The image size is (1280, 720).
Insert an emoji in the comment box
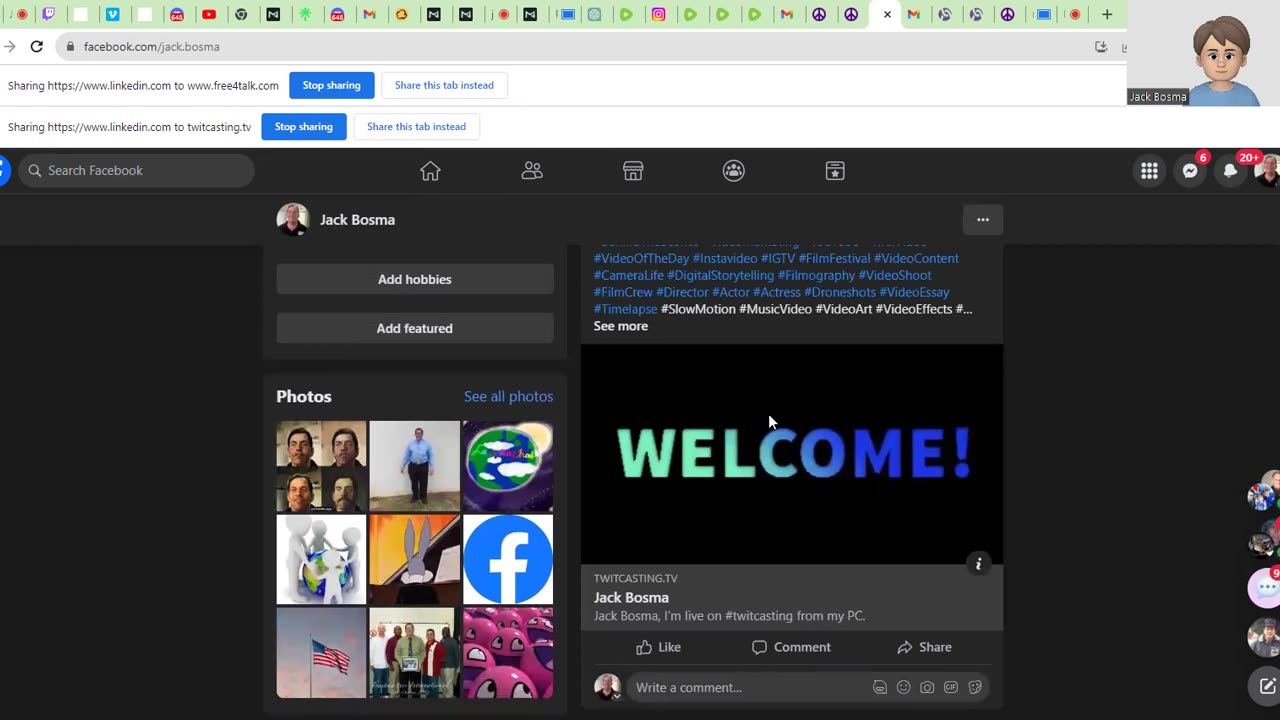904,687
